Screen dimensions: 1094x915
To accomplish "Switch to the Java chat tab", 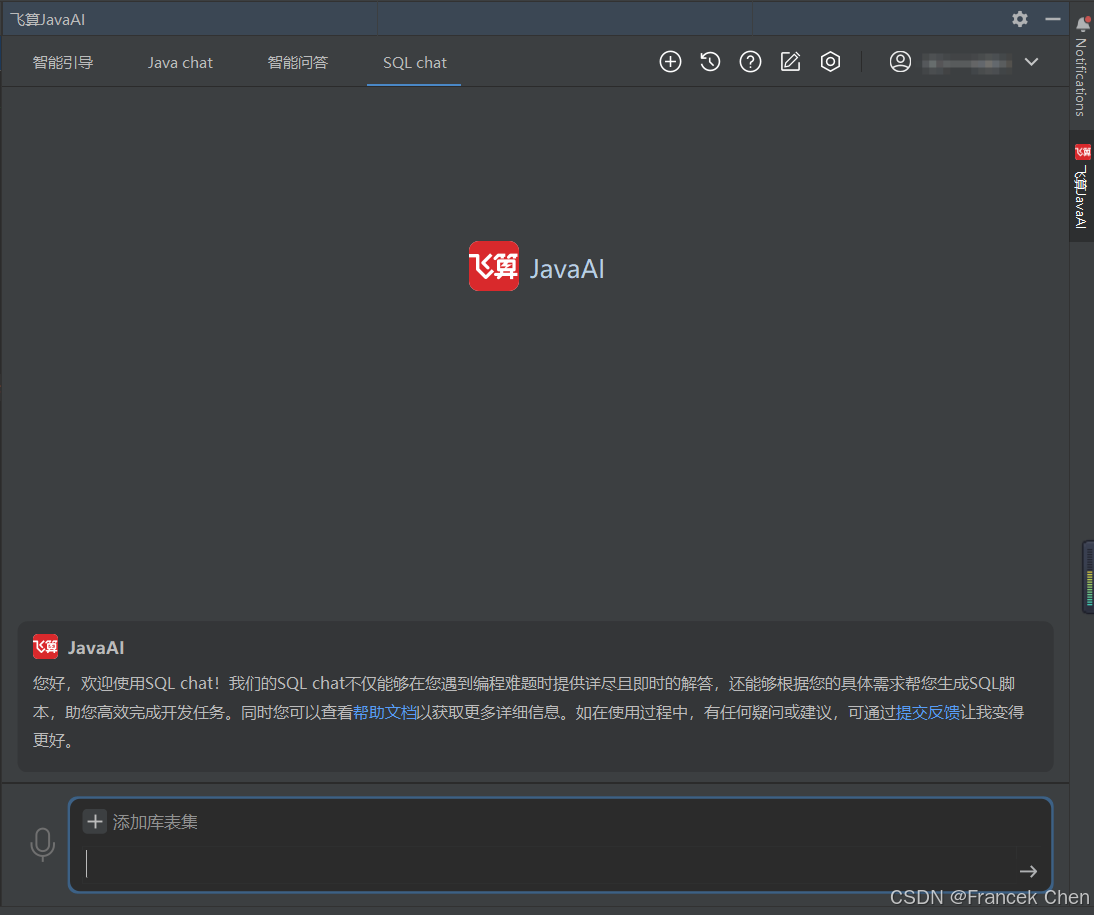I will tap(180, 62).
